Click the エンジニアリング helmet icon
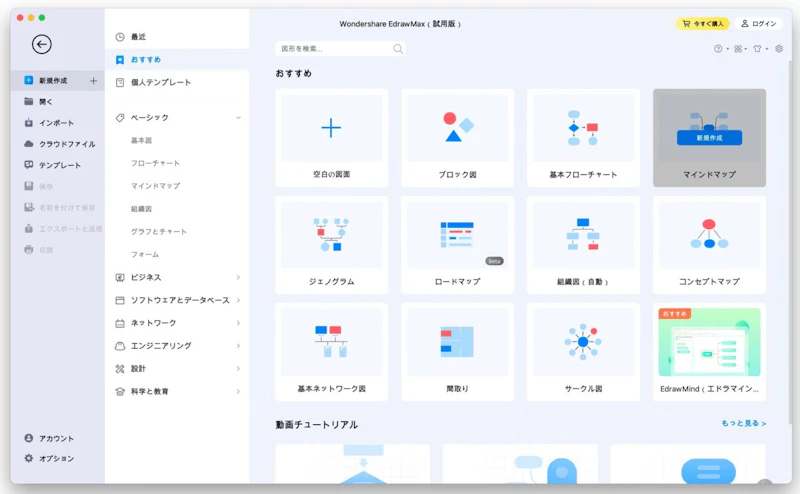Screen dimensions: 800x494 tap(120, 346)
